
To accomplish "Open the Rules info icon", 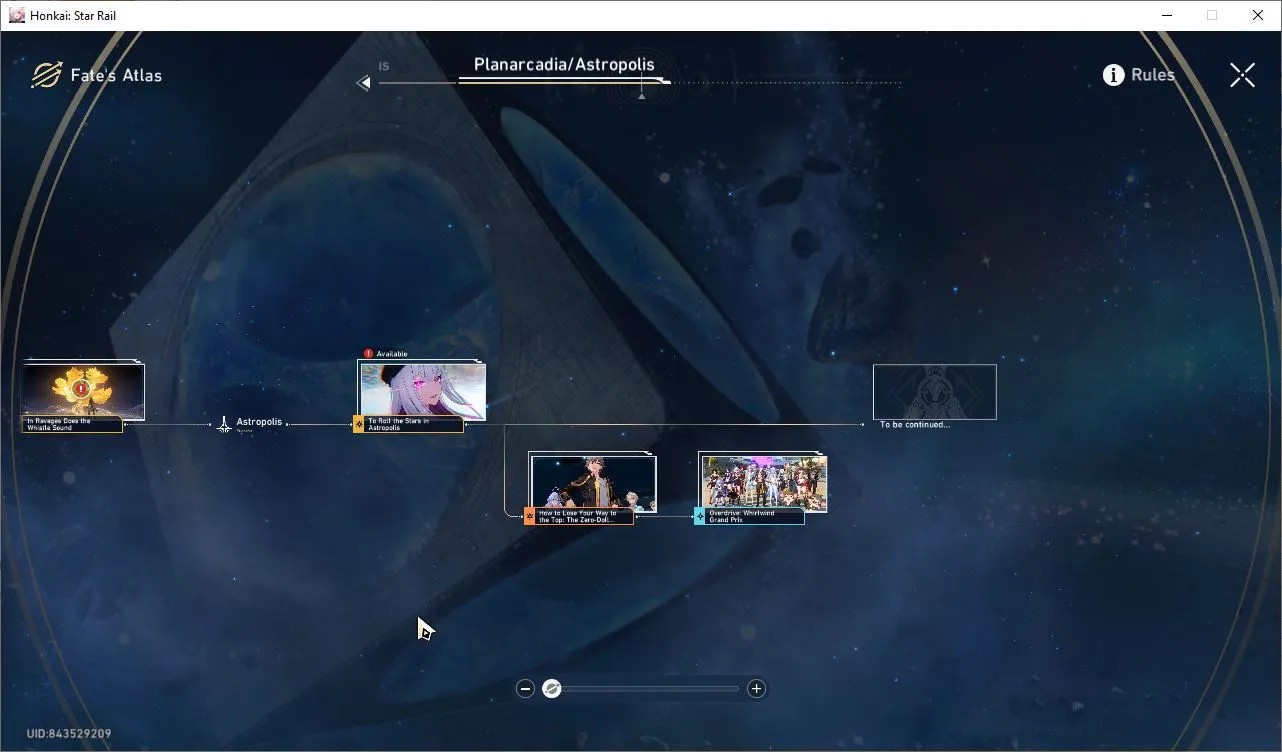I will click(1113, 75).
